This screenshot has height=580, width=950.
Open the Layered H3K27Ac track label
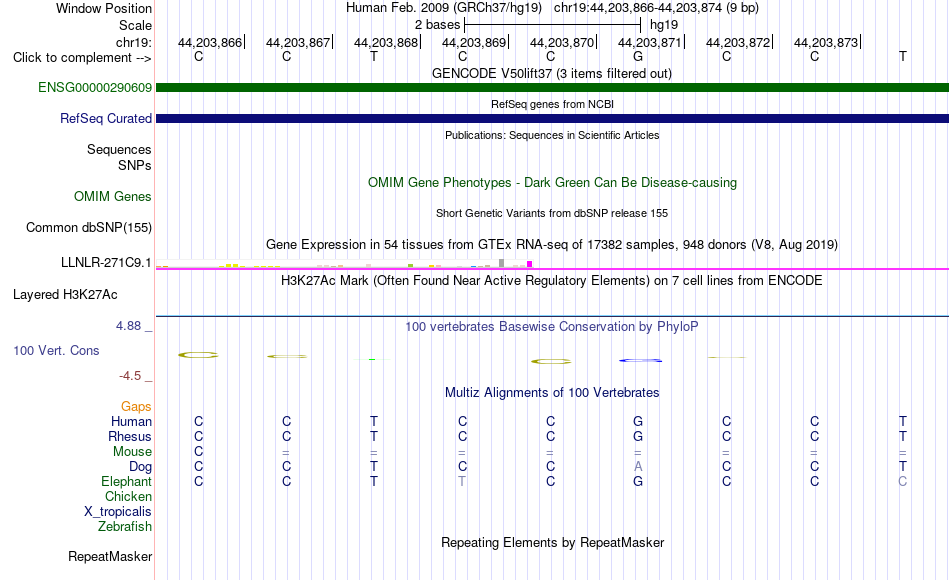[65, 295]
